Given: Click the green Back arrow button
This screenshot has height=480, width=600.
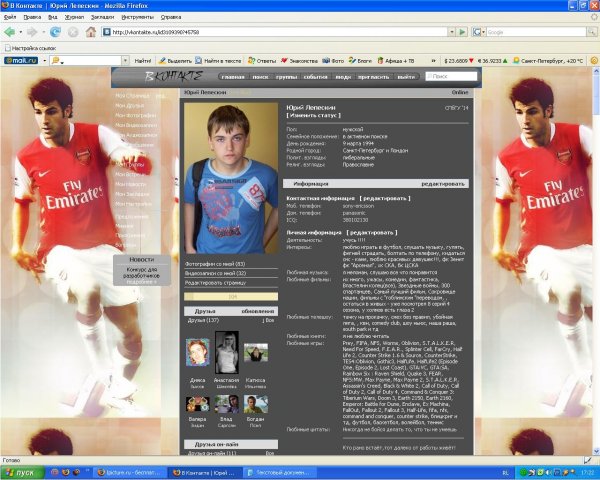Looking at the screenshot, I should pyautogui.click(x=10, y=32).
